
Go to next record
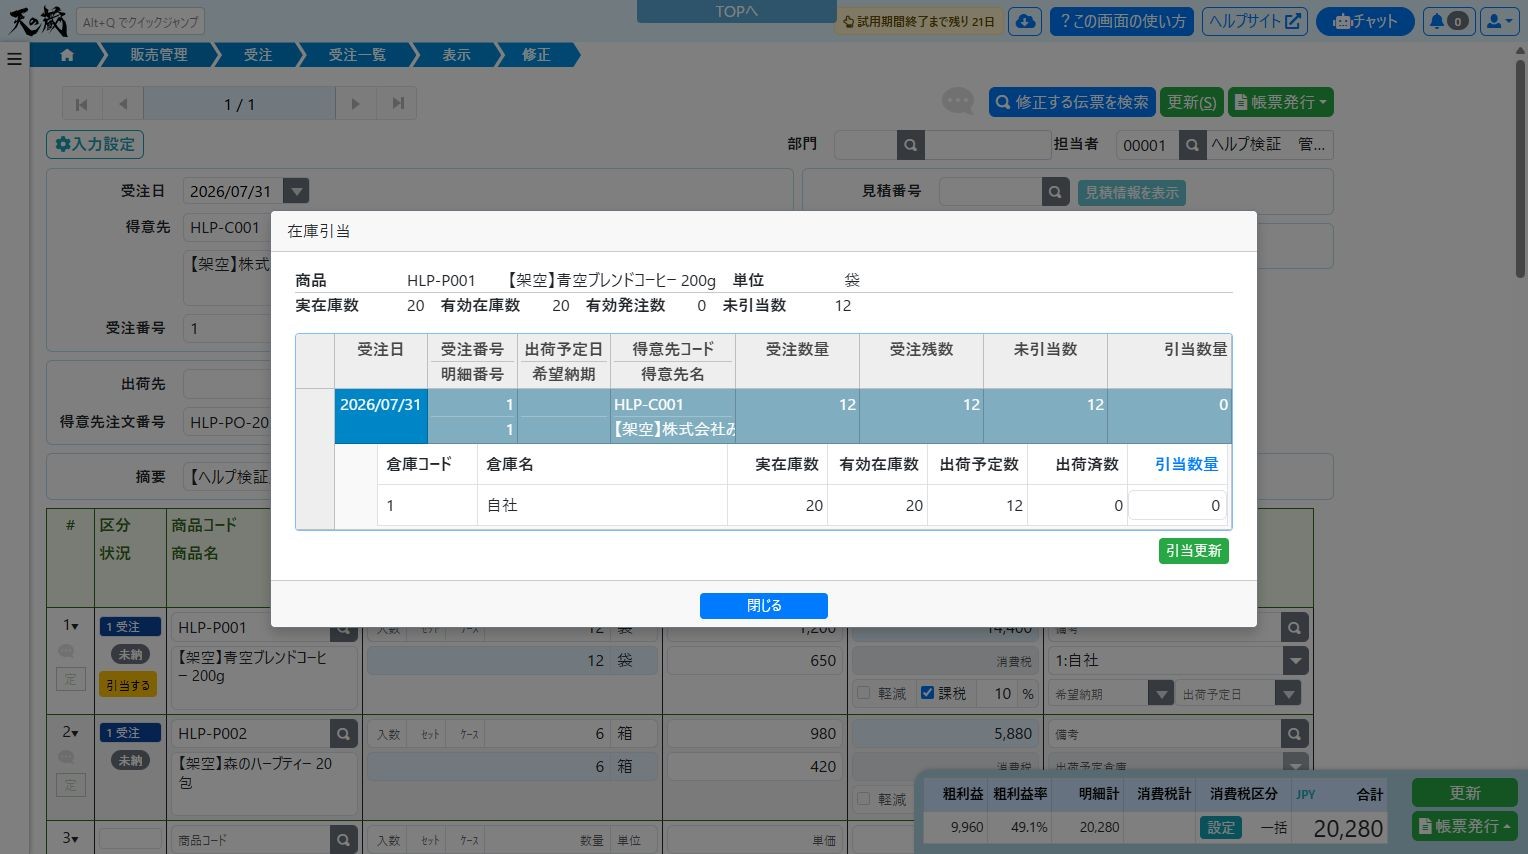tap(355, 104)
